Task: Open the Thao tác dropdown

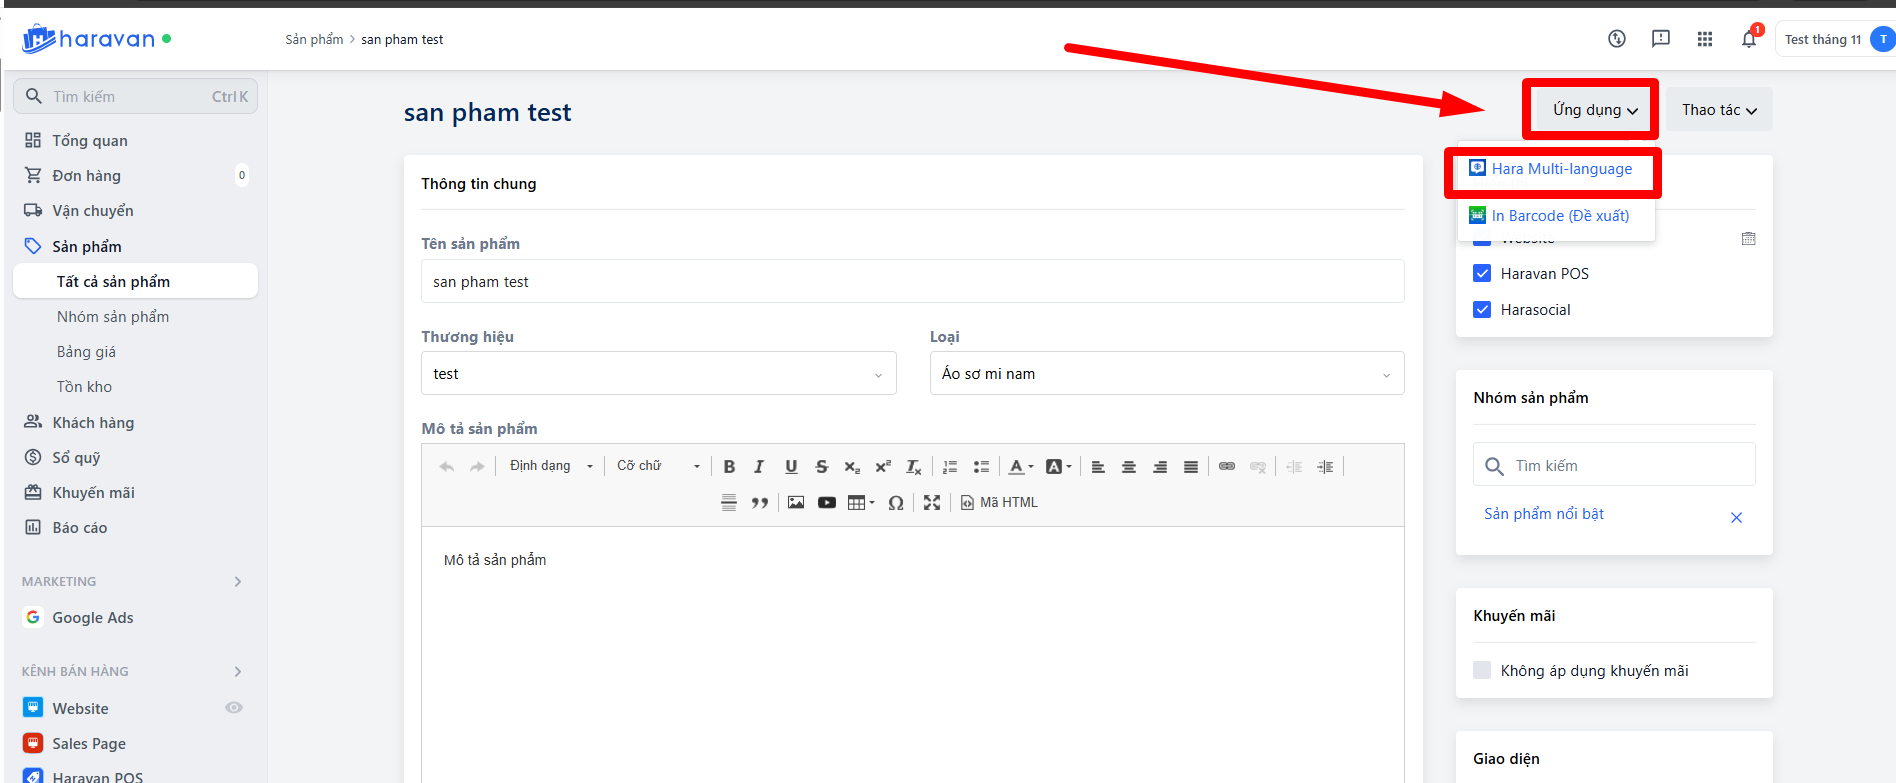Action: (1718, 110)
